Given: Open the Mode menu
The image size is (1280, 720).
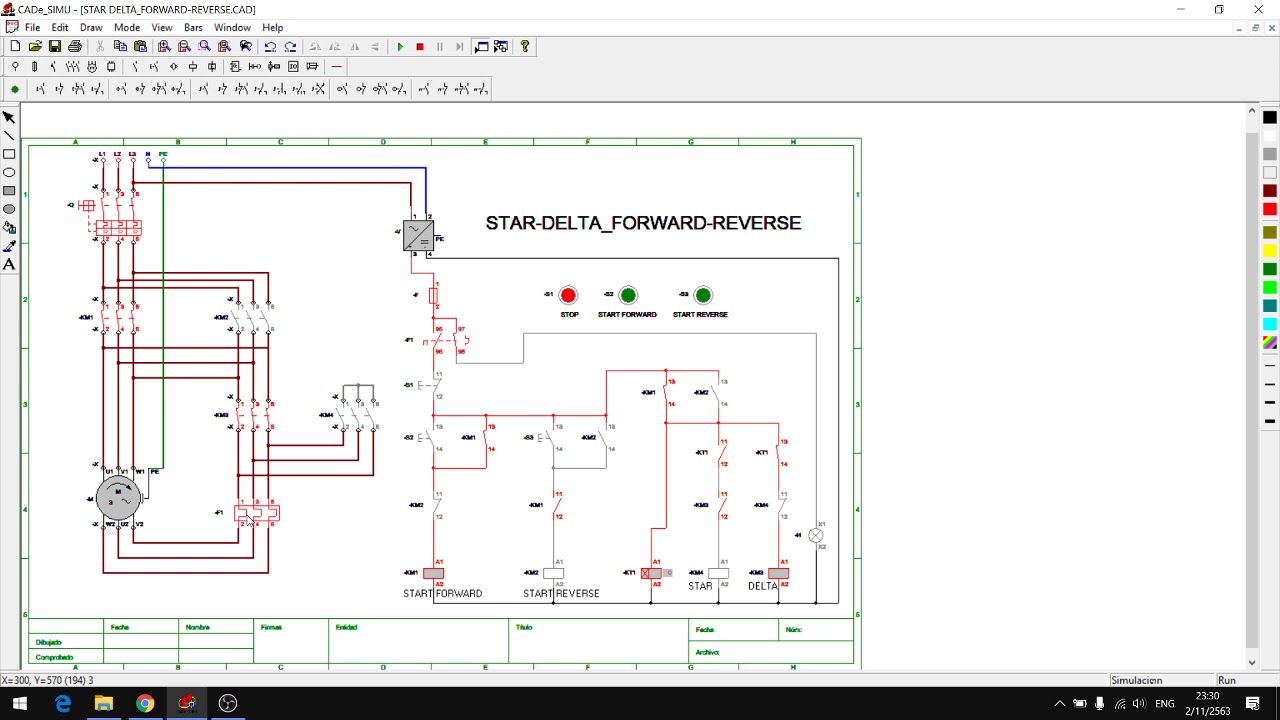Looking at the screenshot, I should 127,27.
